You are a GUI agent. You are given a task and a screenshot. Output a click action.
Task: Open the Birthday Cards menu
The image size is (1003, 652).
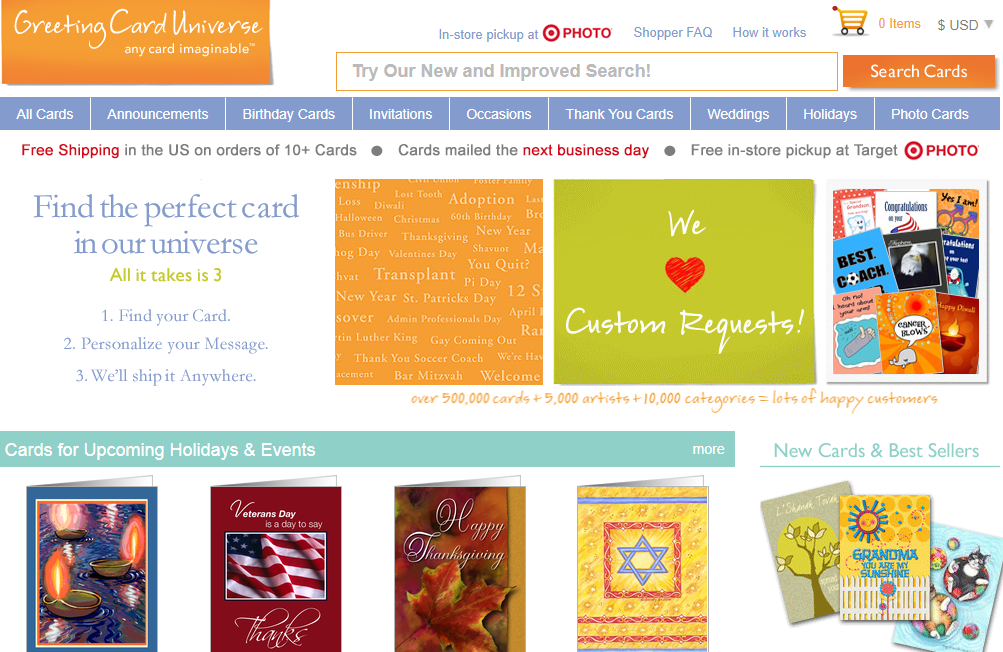288,114
